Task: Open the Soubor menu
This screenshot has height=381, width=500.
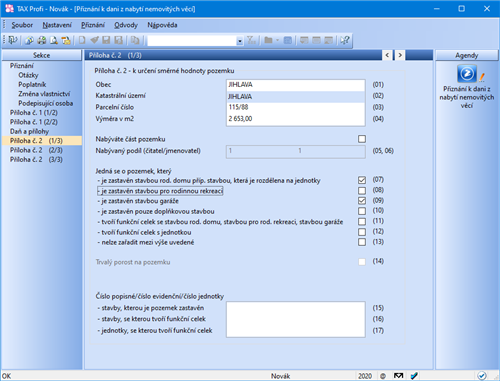Action: pyautogui.click(x=22, y=25)
